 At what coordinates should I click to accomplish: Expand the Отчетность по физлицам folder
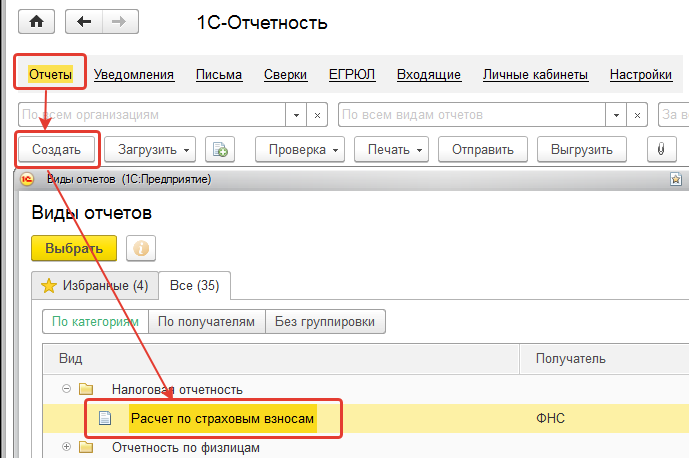click(66, 447)
